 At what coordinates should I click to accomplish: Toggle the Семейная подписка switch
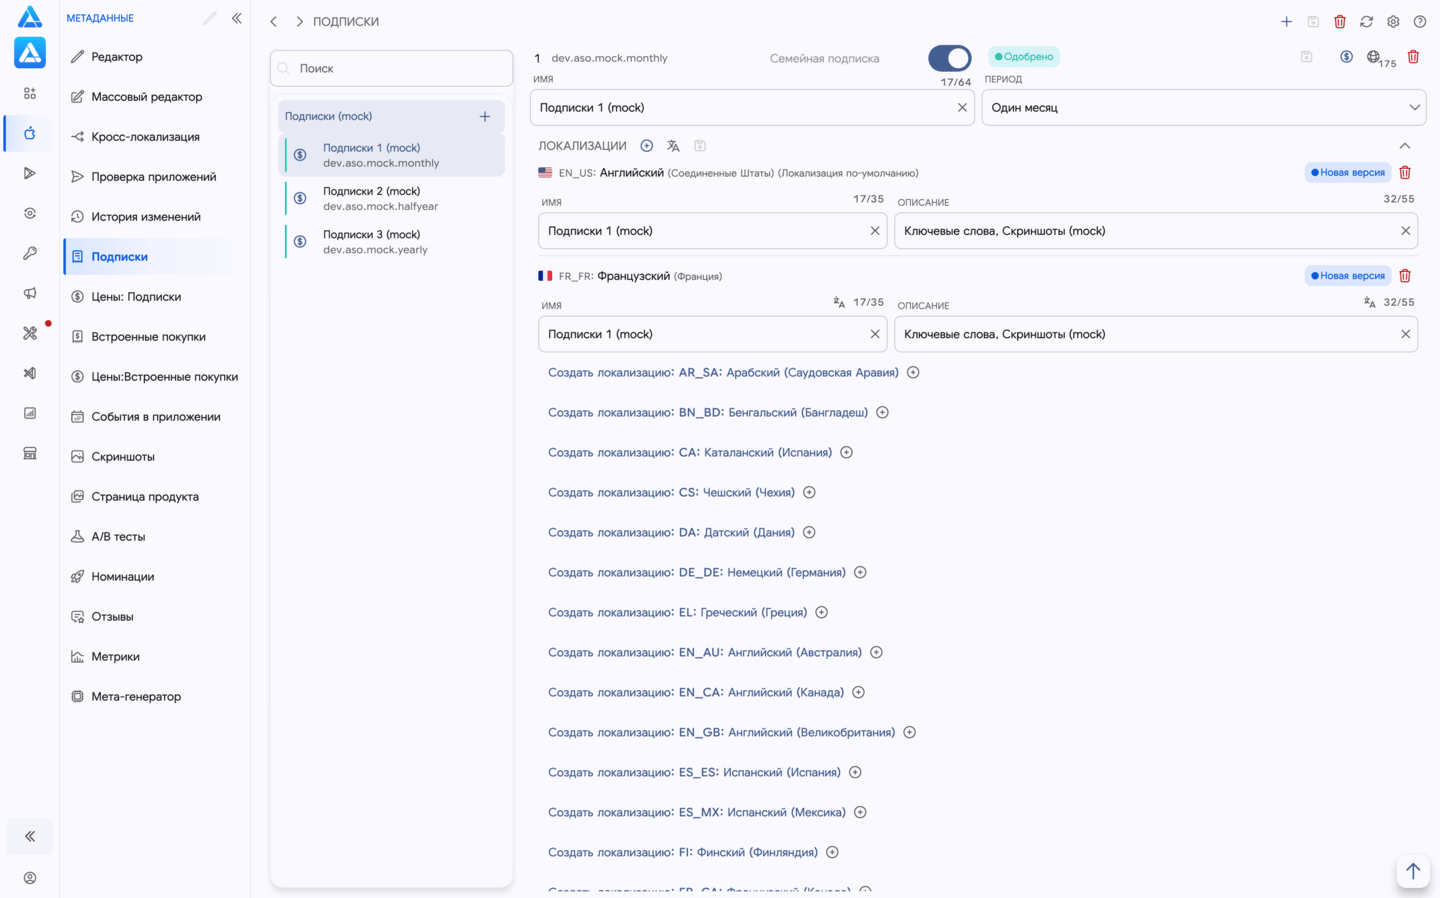(x=949, y=58)
